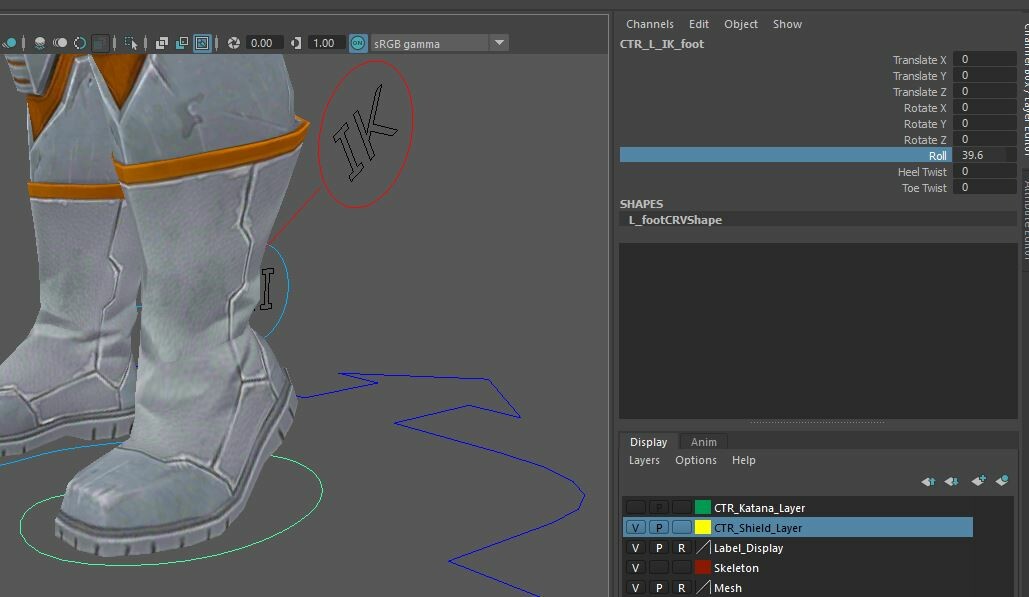
Task: Select the object selection cursor icon in viewport toolbar
Action: (130, 43)
